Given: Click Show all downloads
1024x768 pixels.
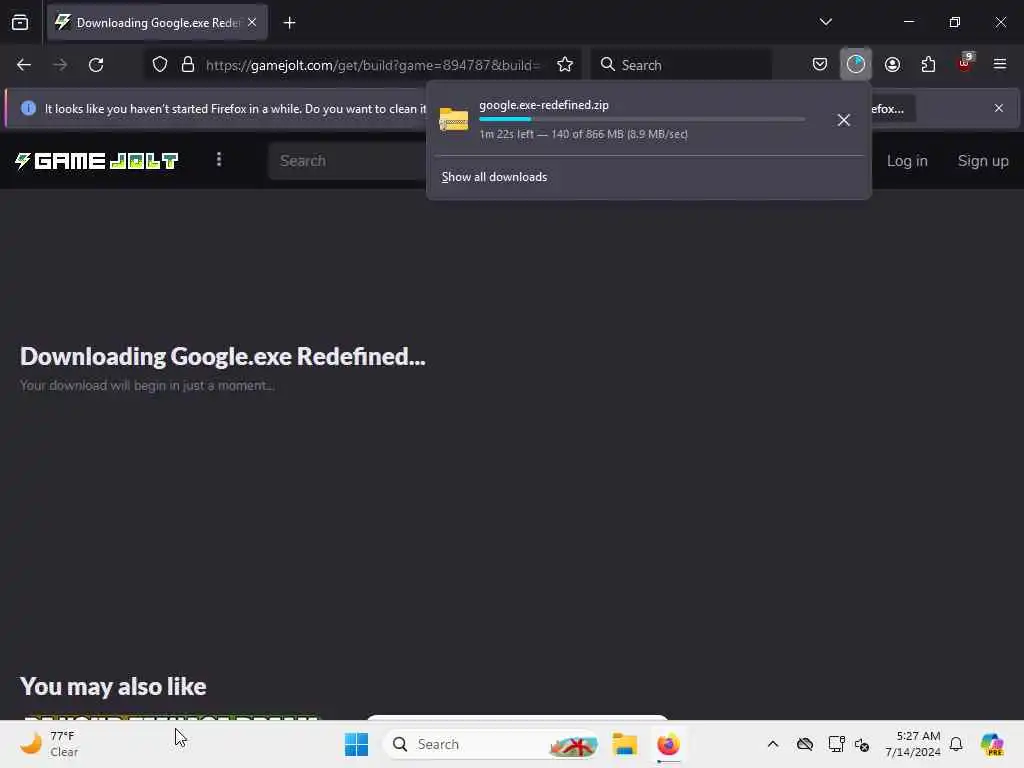Looking at the screenshot, I should coord(494,177).
